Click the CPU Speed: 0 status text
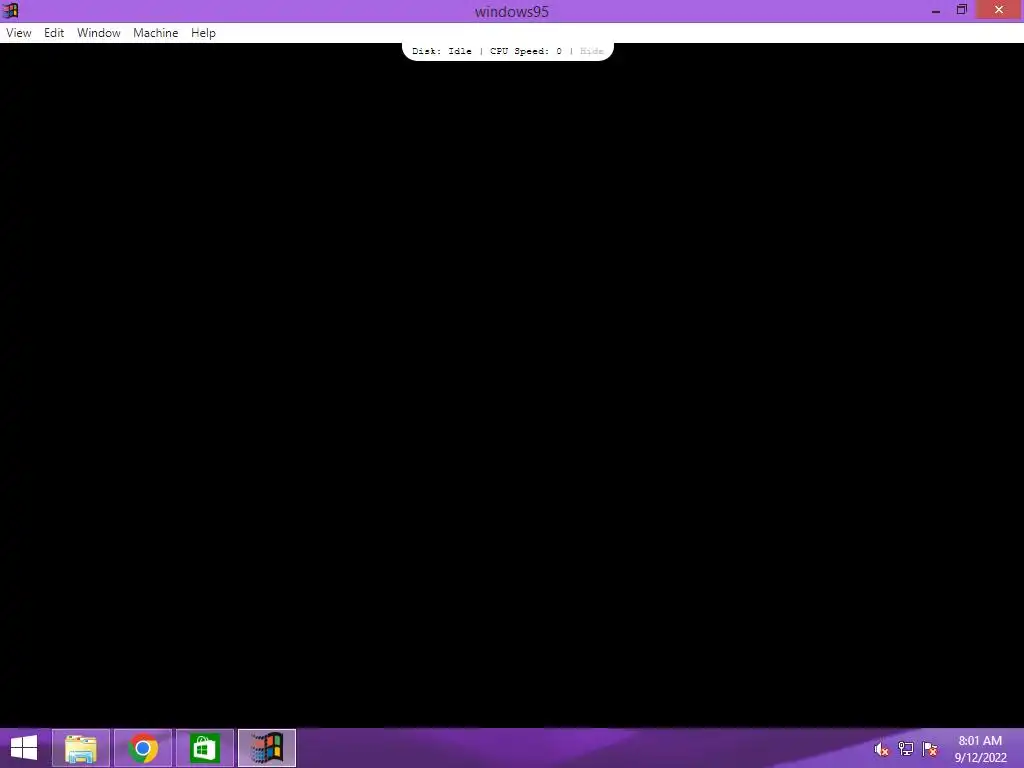 526,51
